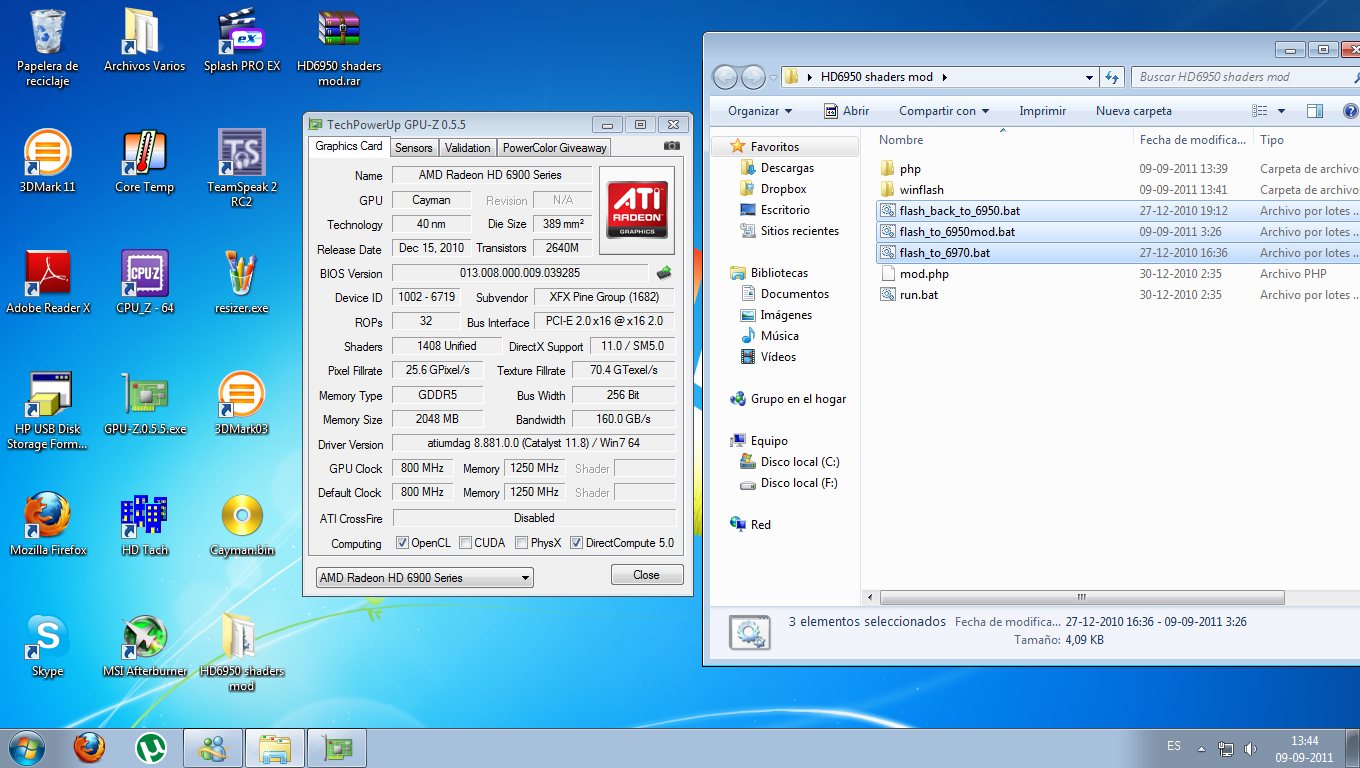Open Core Temp desktop shortcut
Viewport: 1360px width, 768px height.
coord(144,161)
